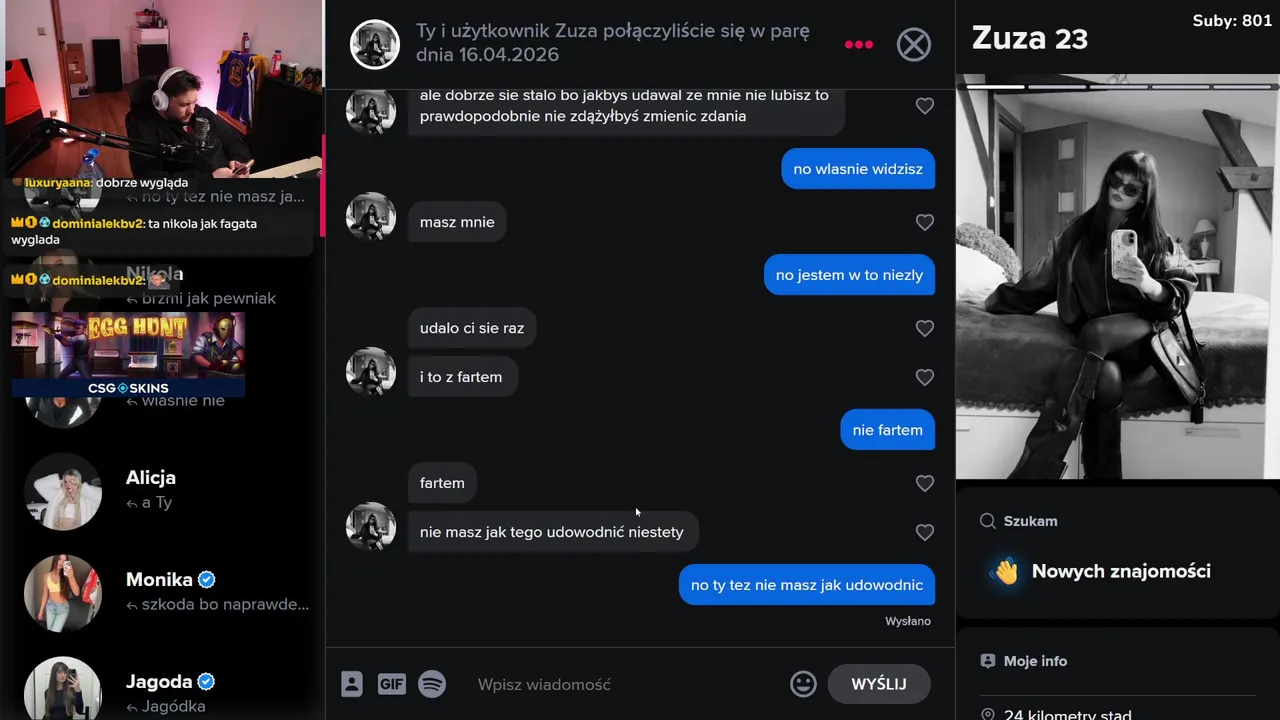Image resolution: width=1280 pixels, height=720 pixels.
Task: Send the message with WYŚLIJ button
Action: tap(879, 684)
